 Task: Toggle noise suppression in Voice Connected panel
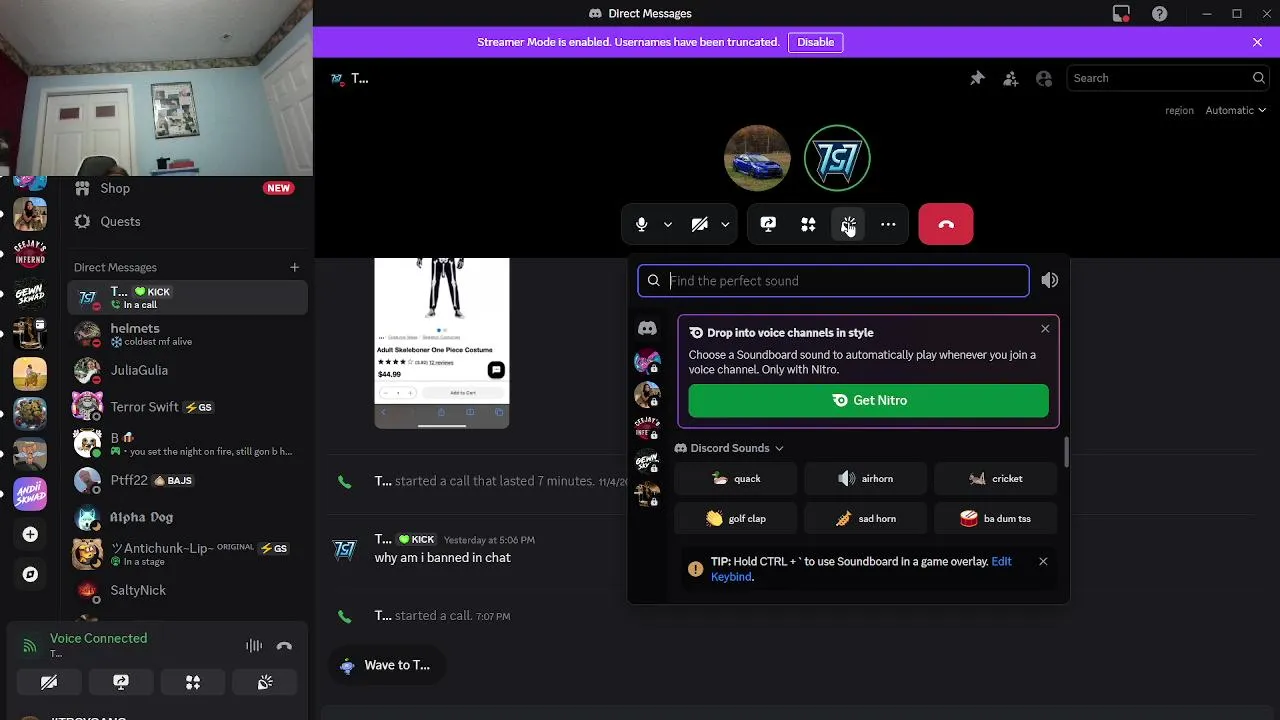pos(254,646)
